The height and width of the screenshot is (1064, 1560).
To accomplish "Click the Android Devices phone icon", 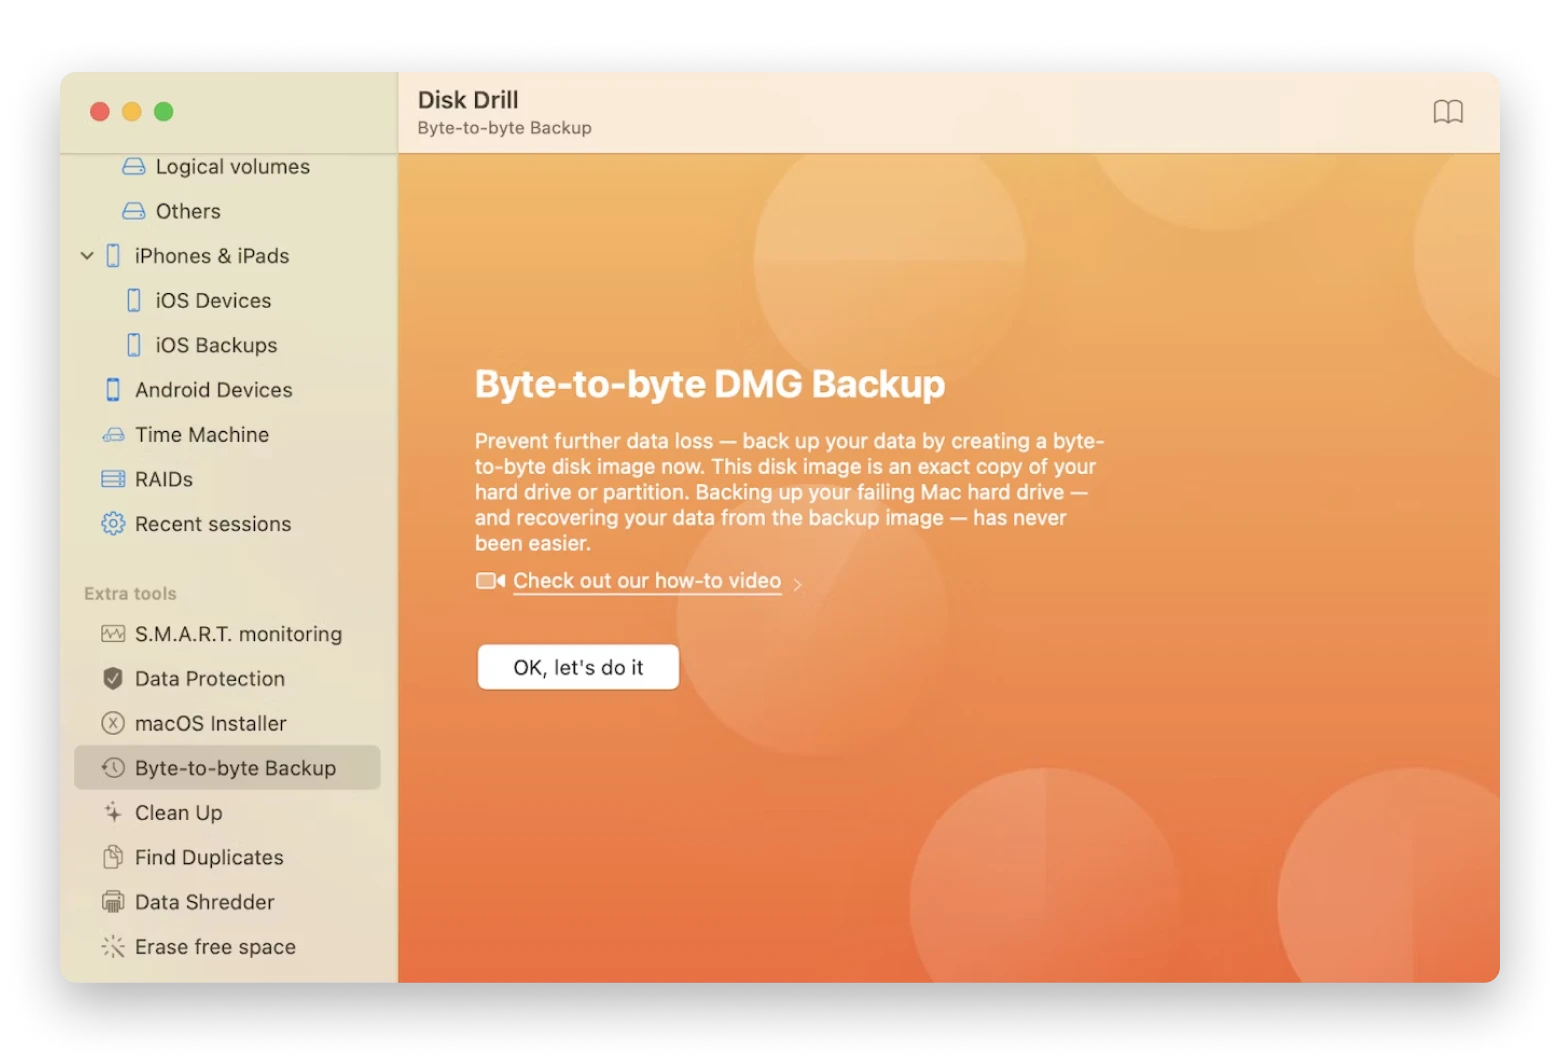I will (113, 390).
